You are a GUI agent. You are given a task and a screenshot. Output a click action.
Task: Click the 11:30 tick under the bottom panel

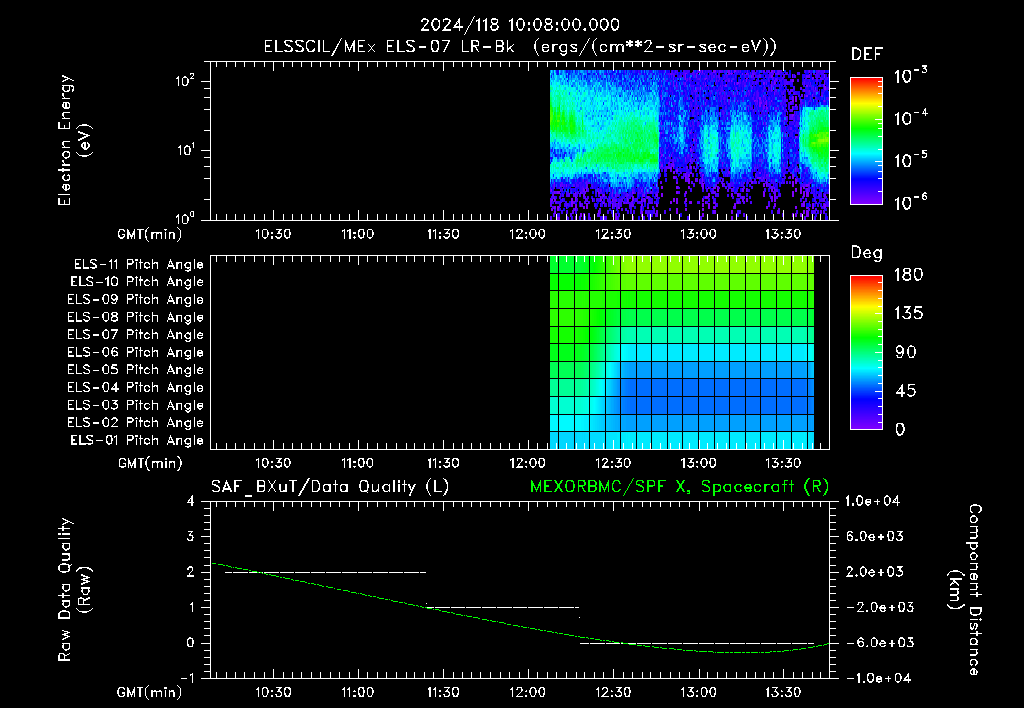(443, 692)
